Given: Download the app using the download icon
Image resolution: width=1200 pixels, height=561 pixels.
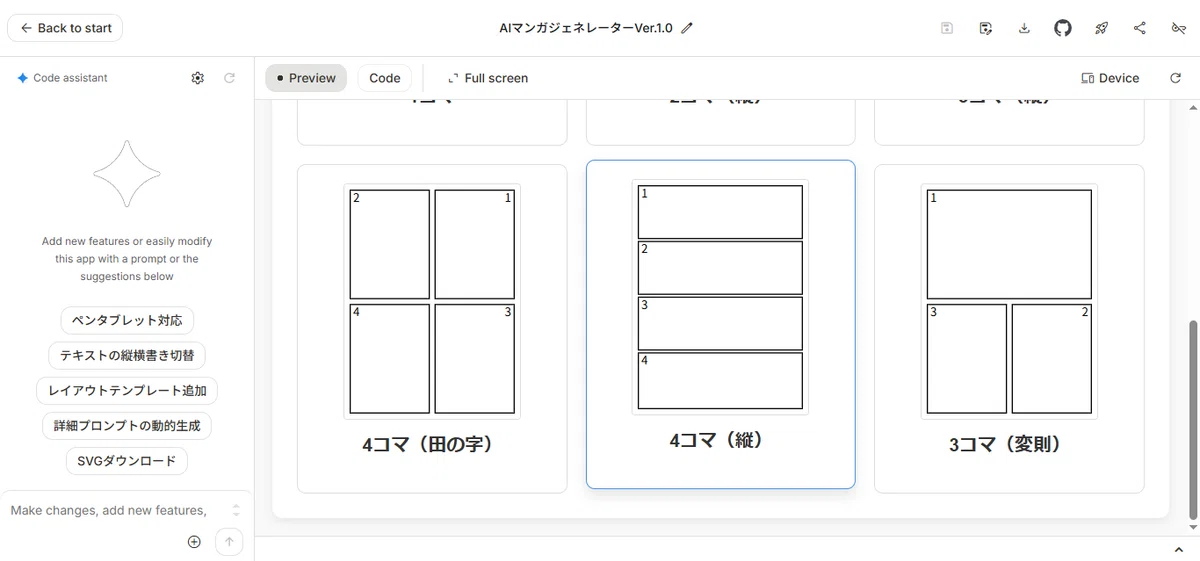Looking at the screenshot, I should click(x=1024, y=28).
